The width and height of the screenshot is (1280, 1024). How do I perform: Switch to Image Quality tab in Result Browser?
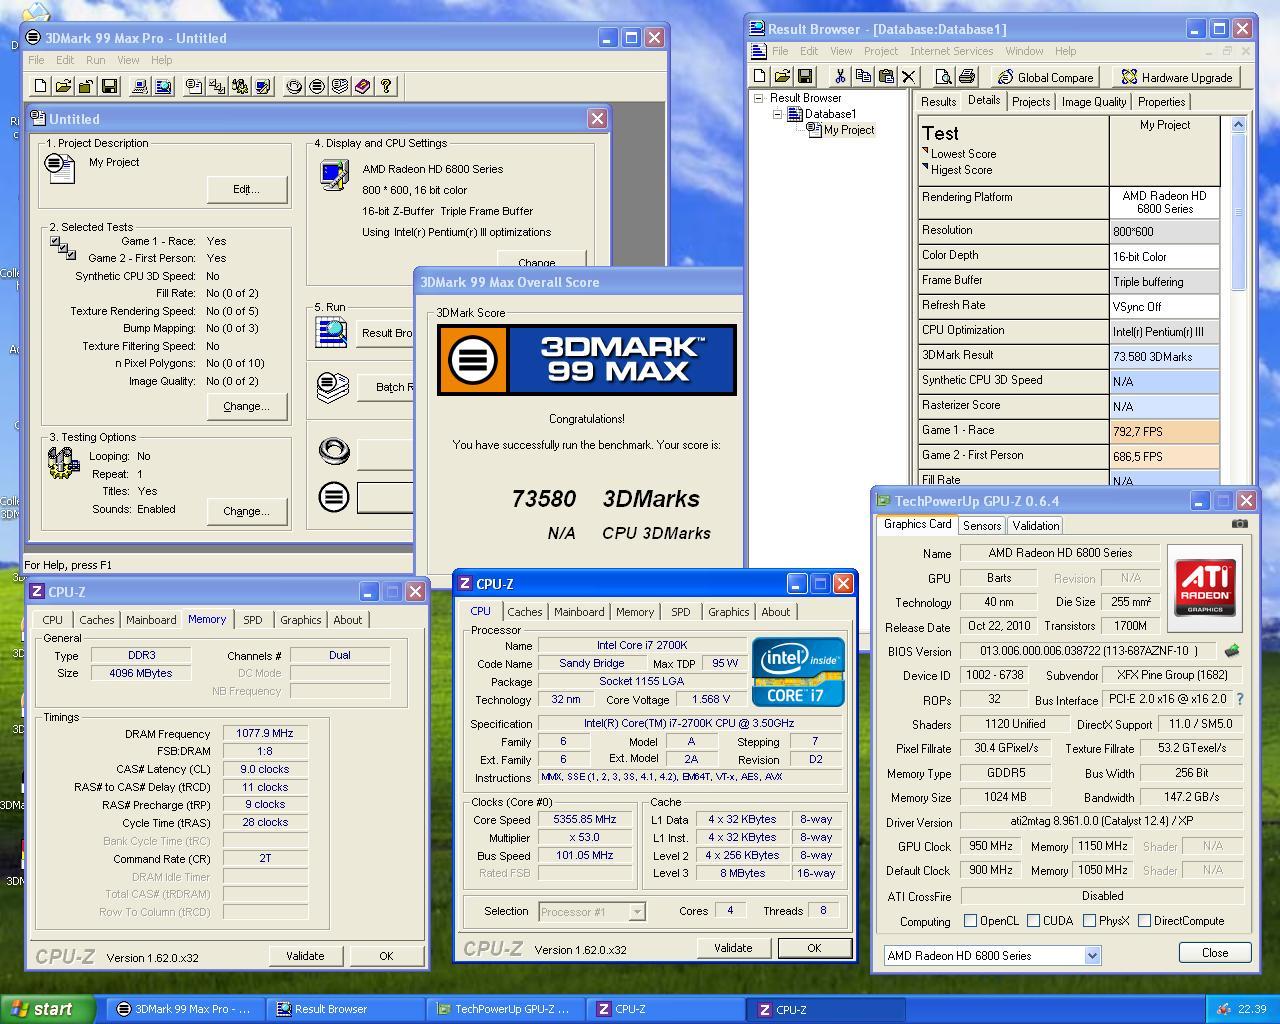pyautogui.click(x=1094, y=102)
